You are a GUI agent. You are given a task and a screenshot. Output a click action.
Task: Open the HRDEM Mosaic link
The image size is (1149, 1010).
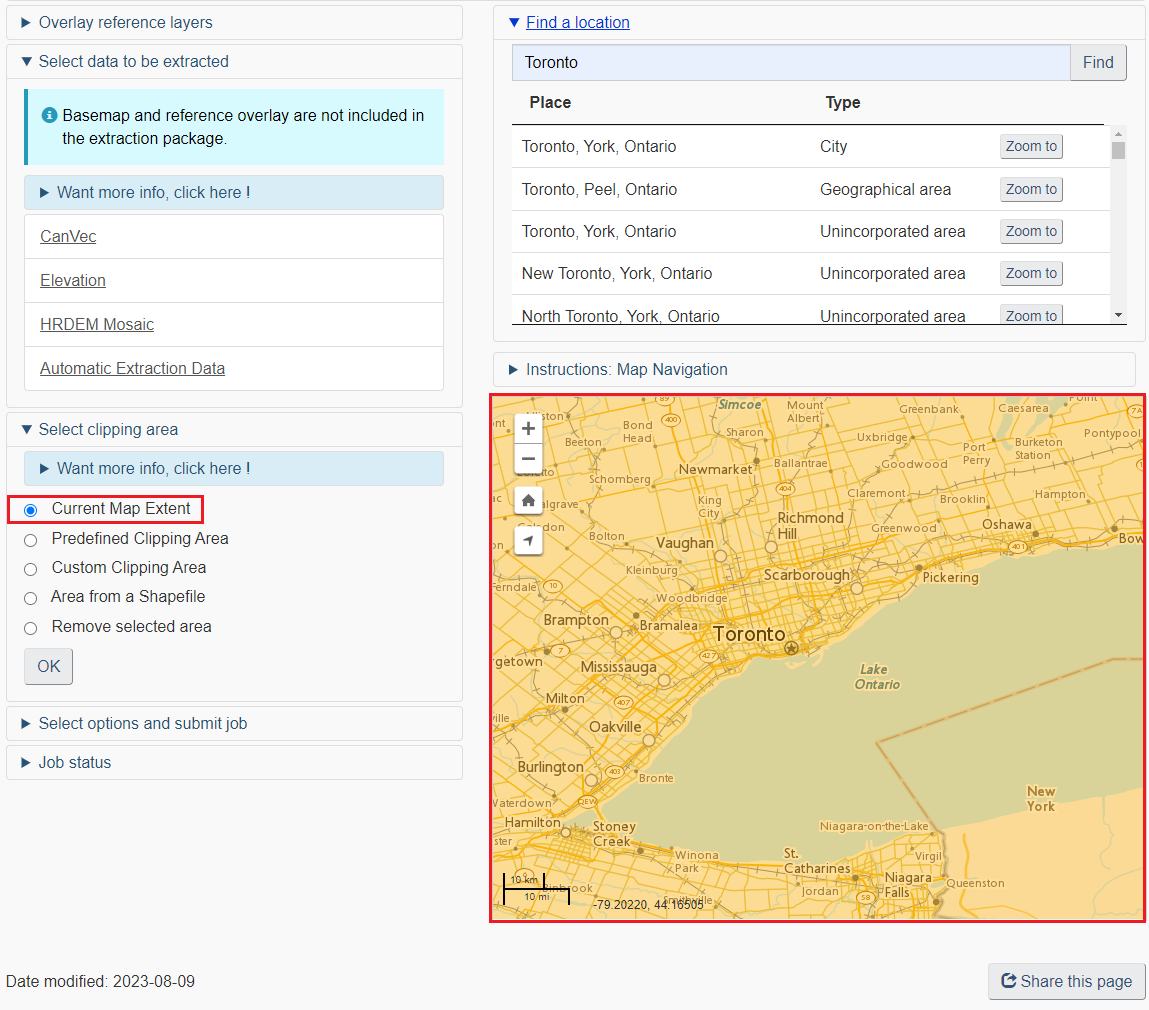(x=96, y=324)
